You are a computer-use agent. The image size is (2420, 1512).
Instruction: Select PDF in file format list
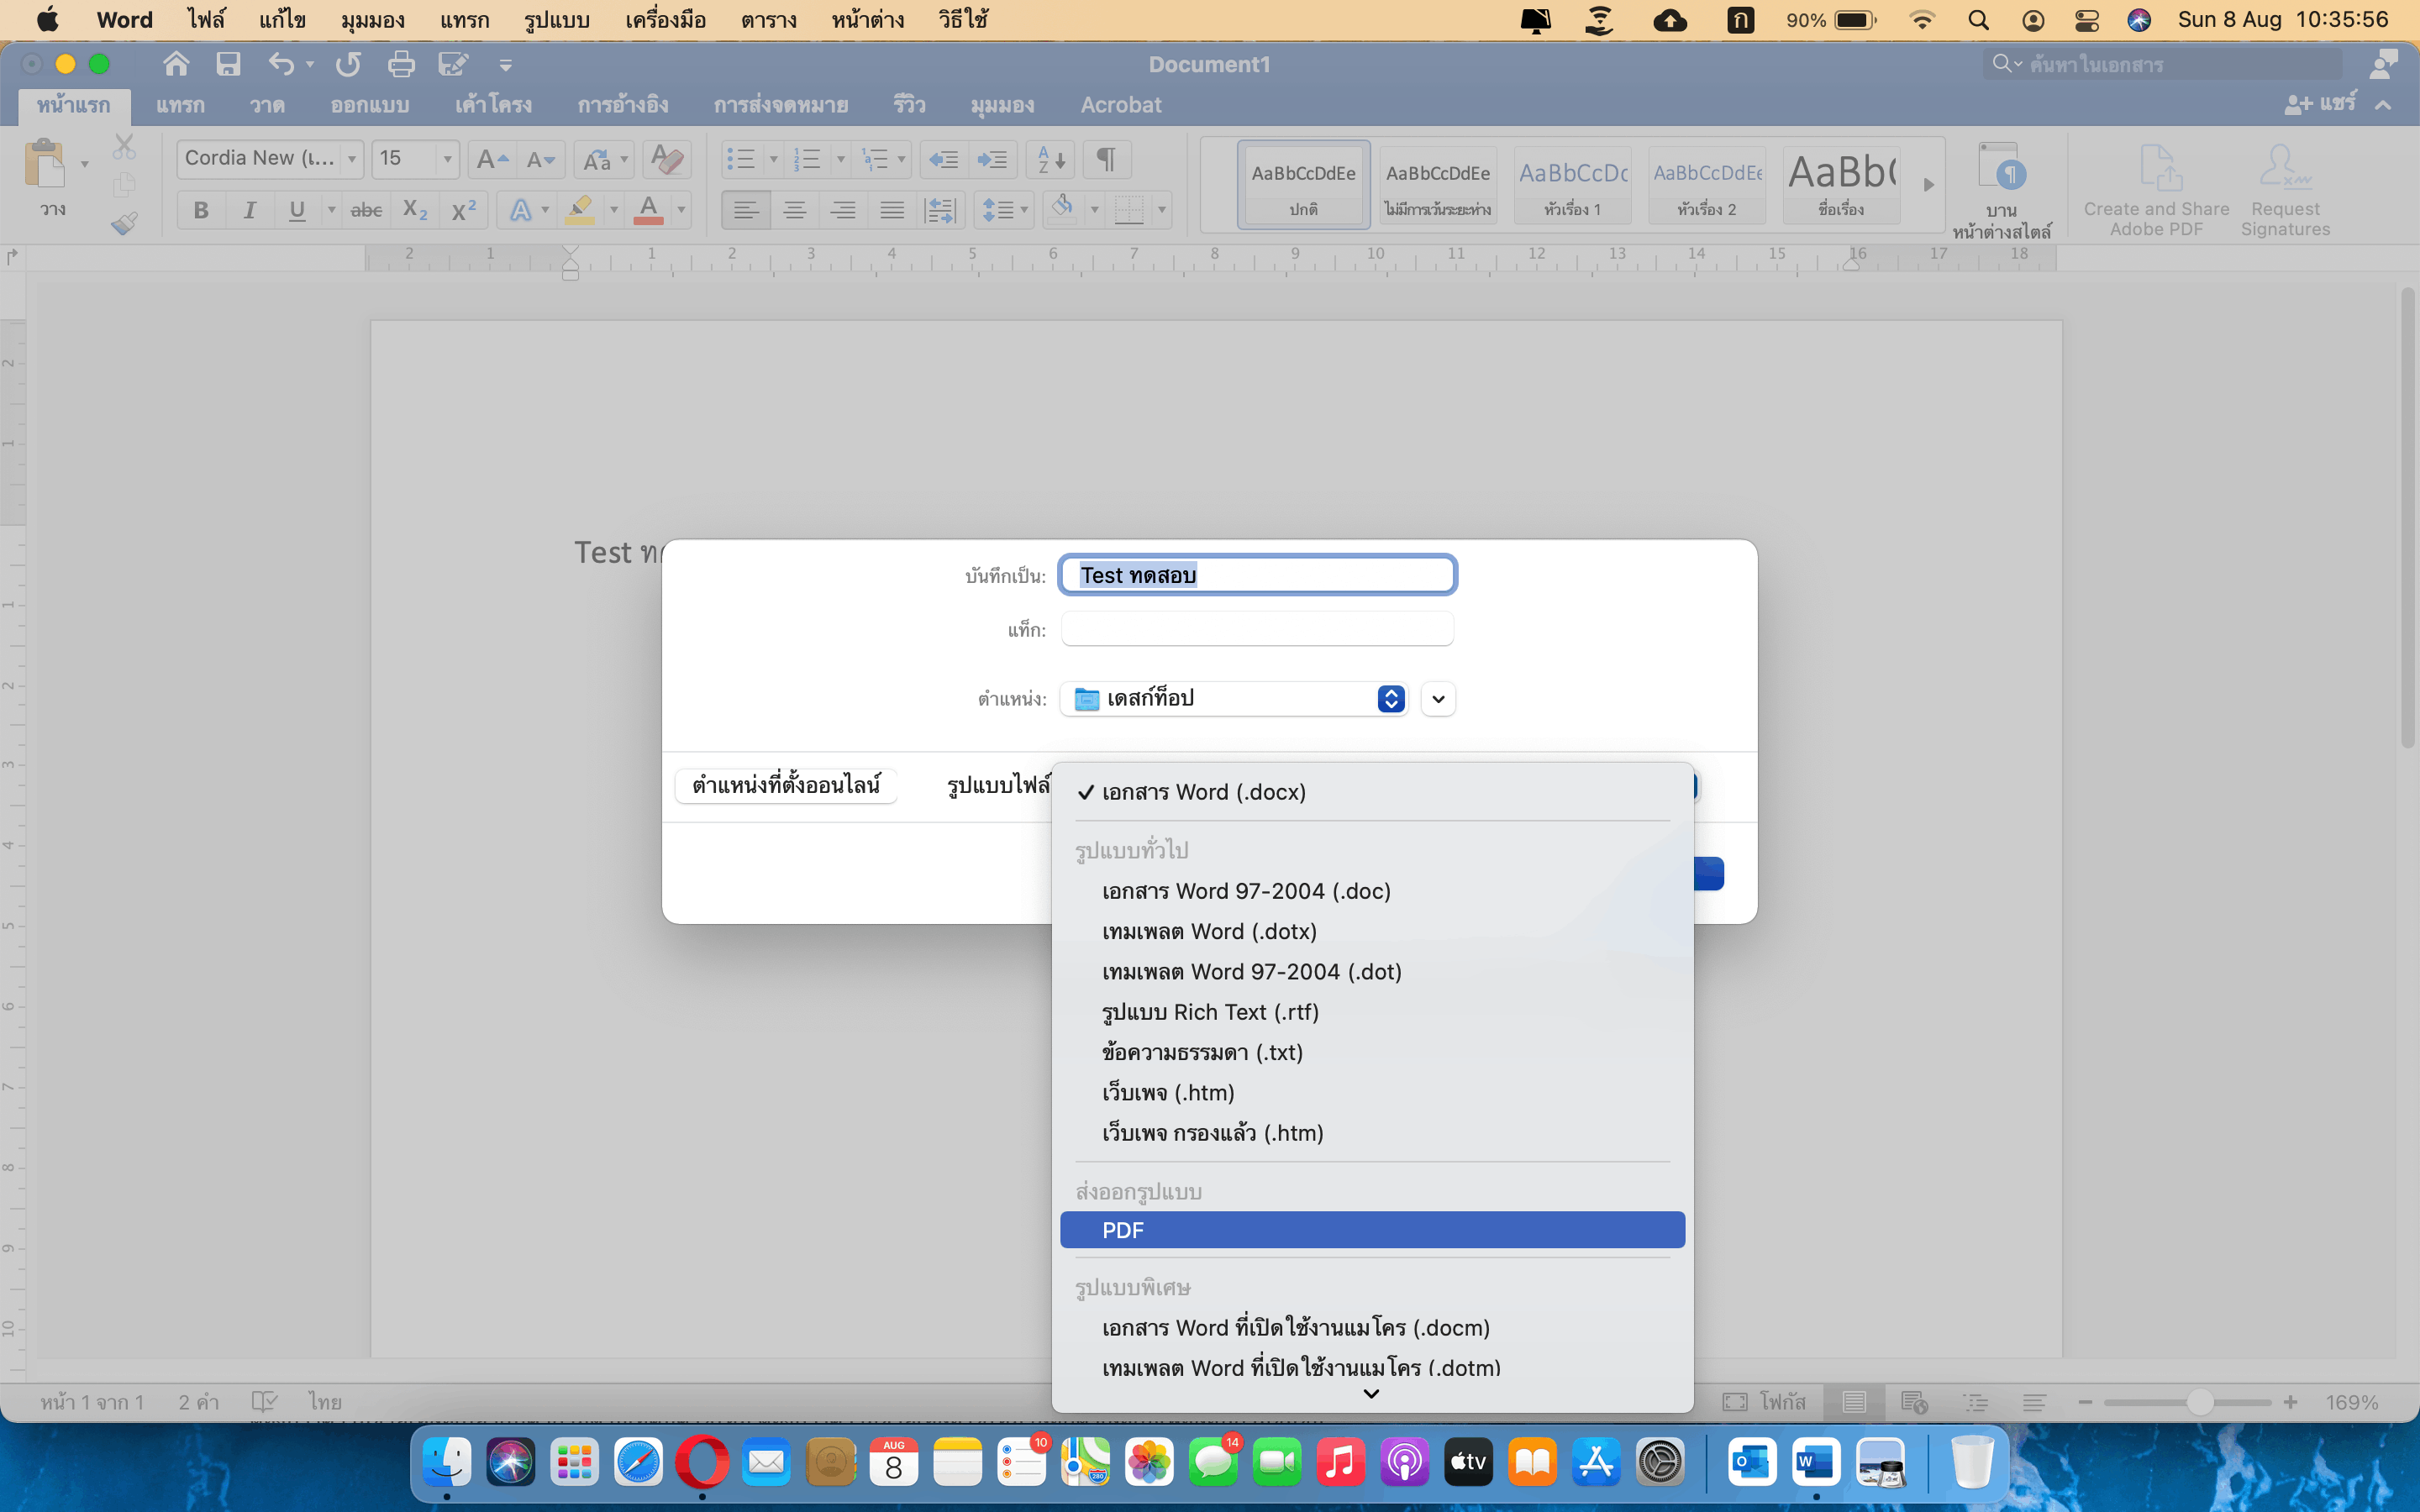pos(1371,1230)
